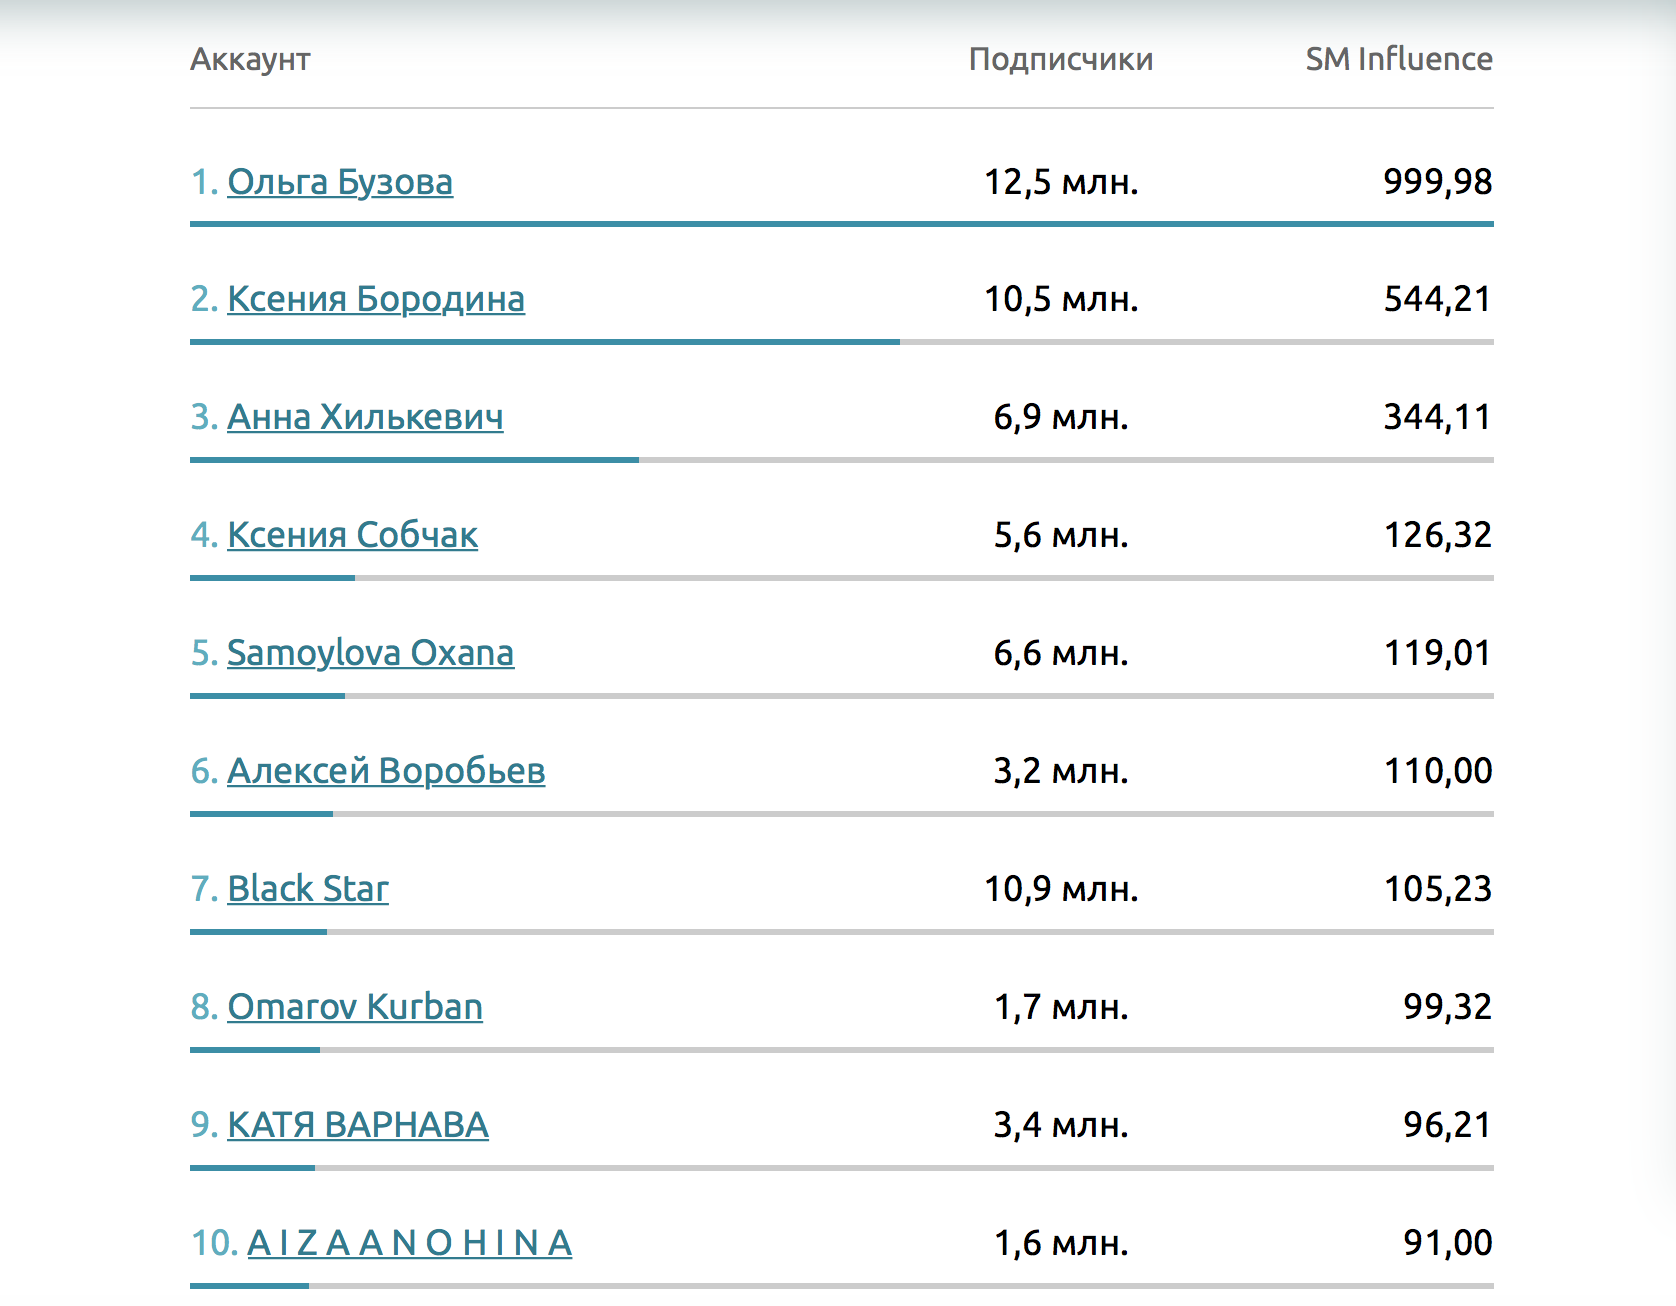Click the Подписчики column header
This screenshot has height=1306, width=1676.
tap(1061, 59)
